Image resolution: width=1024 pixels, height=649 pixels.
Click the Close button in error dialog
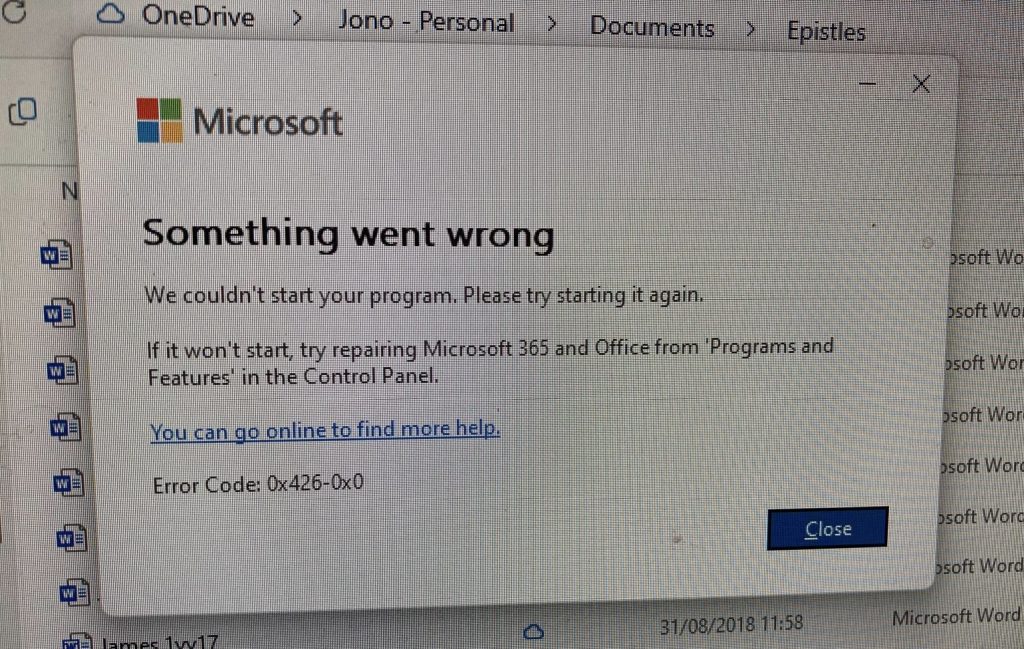coord(827,528)
